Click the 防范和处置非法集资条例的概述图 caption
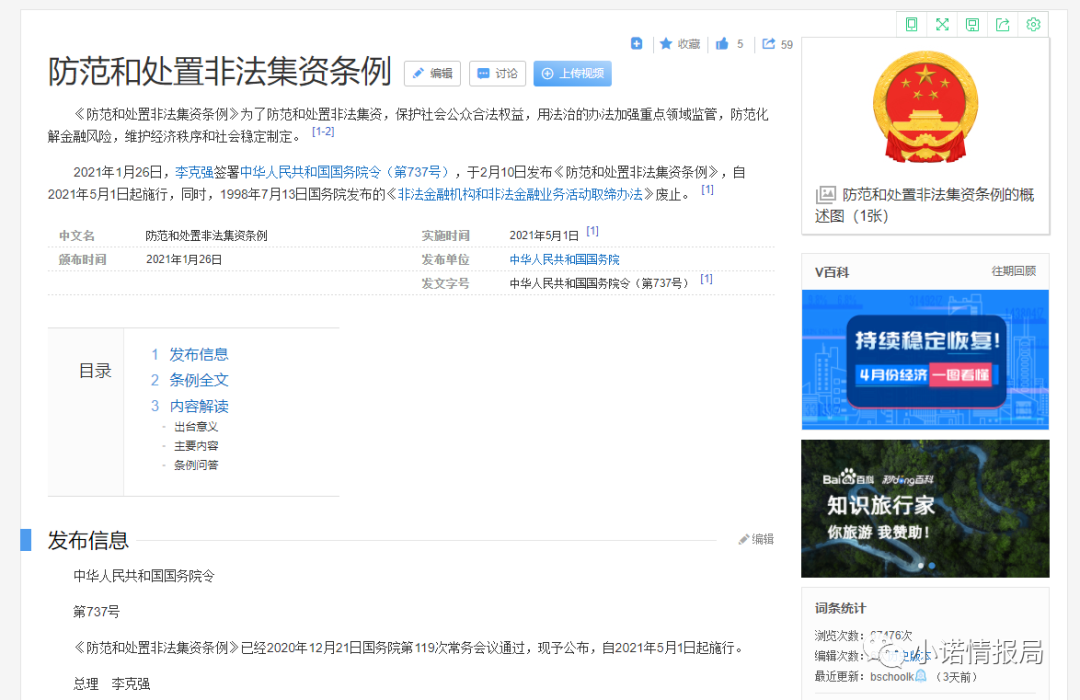This screenshot has width=1080, height=700. click(x=925, y=205)
